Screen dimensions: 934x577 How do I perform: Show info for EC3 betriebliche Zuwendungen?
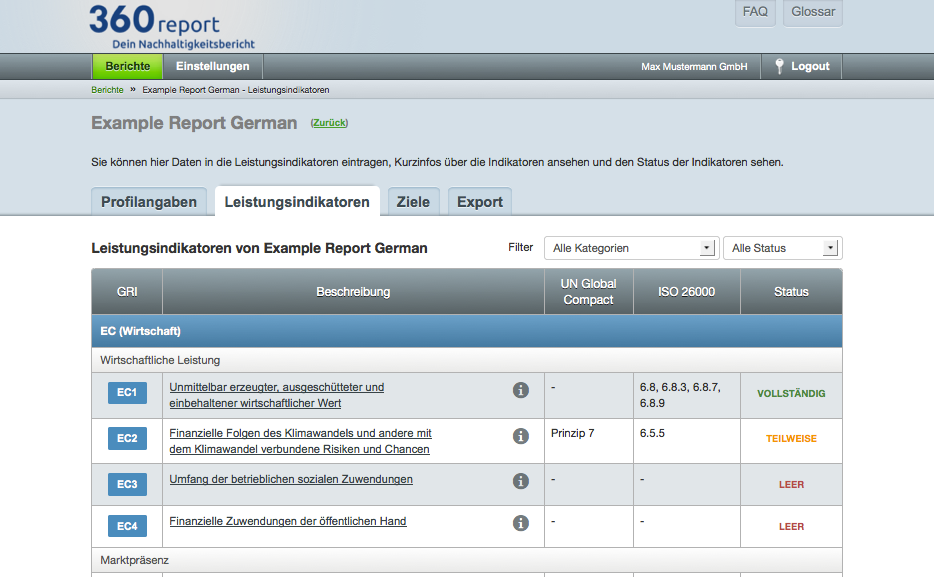pyautogui.click(x=520, y=481)
